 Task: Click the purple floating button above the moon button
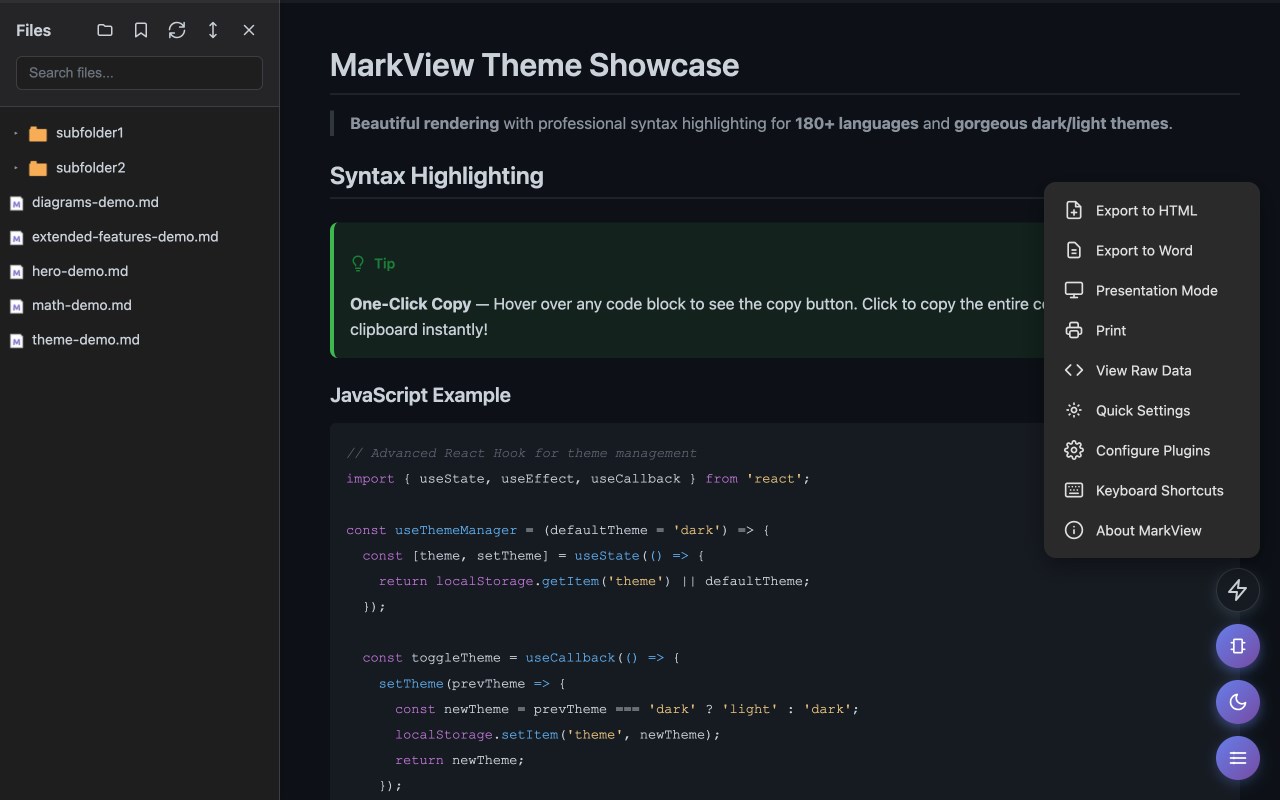tap(1238, 646)
